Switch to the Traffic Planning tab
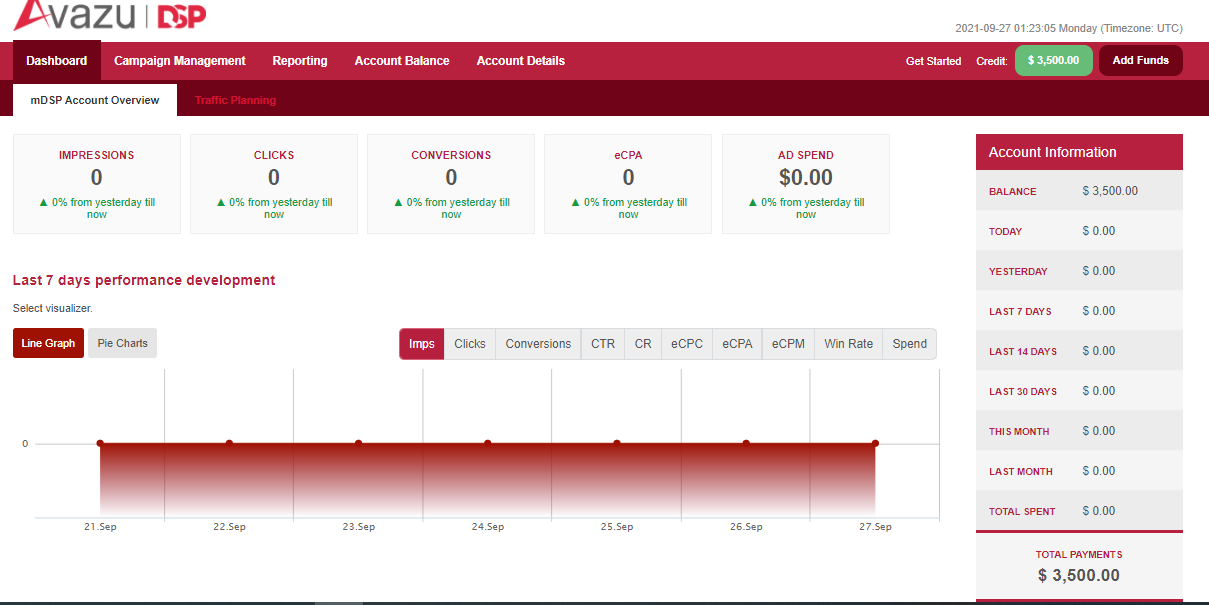Screen dimensions: 1209x605 (235, 100)
